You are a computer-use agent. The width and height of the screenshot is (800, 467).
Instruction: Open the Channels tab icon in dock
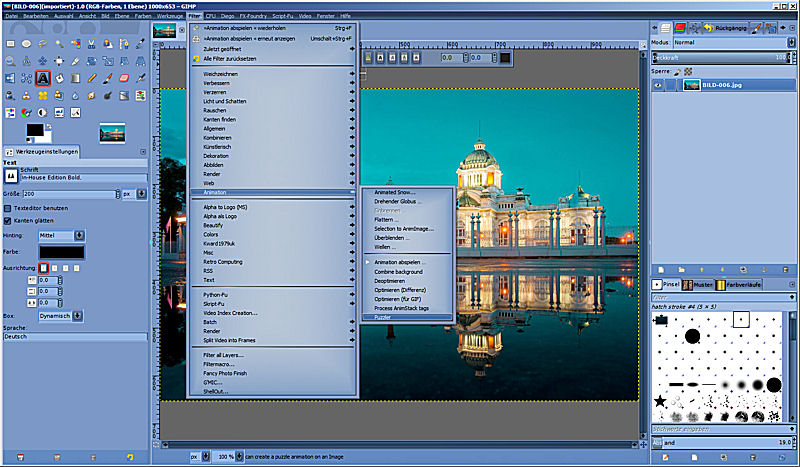click(680, 28)
